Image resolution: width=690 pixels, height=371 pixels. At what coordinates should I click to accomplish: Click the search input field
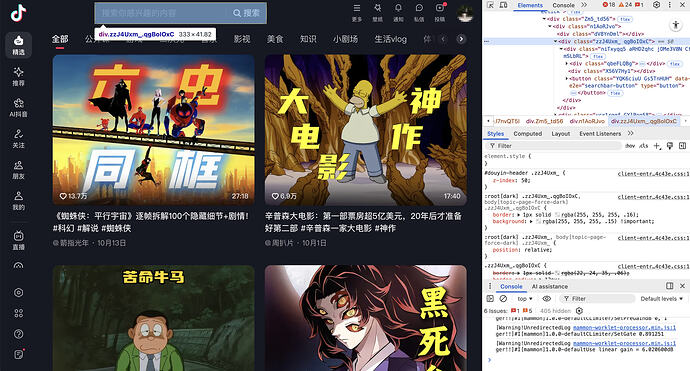coord(161,13)
